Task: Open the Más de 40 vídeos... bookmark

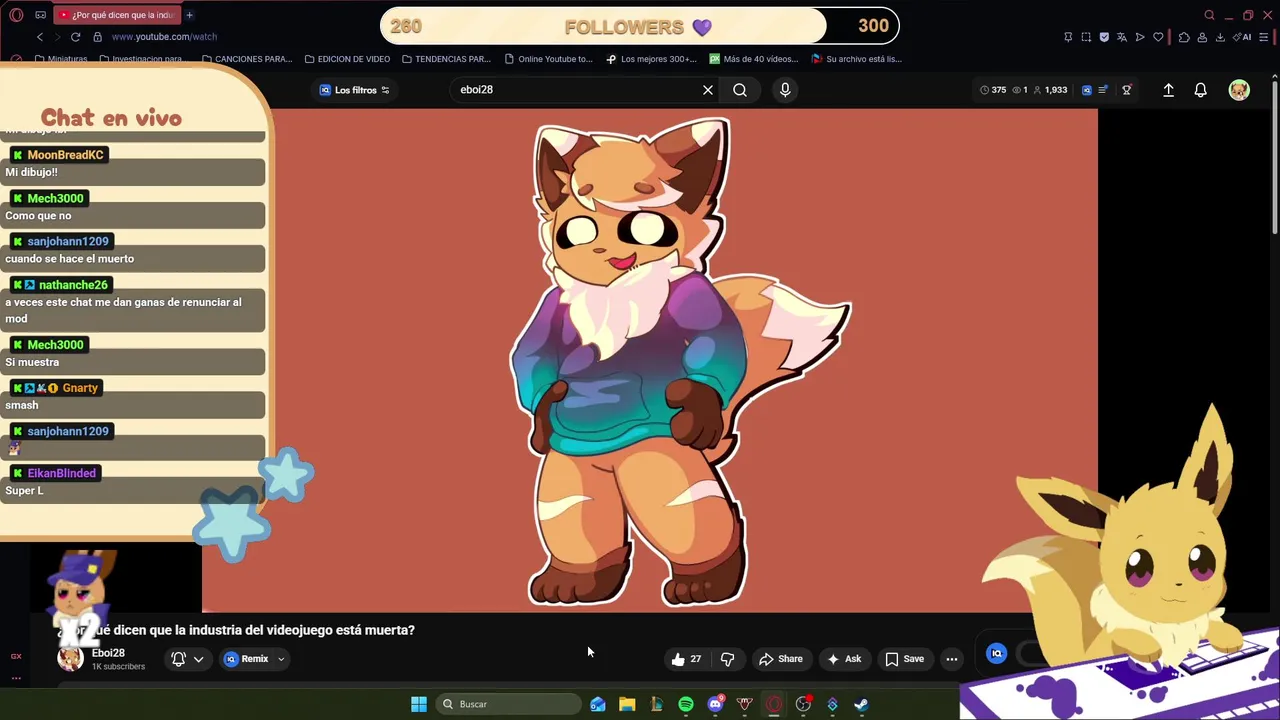Action: tap(754, 59)
